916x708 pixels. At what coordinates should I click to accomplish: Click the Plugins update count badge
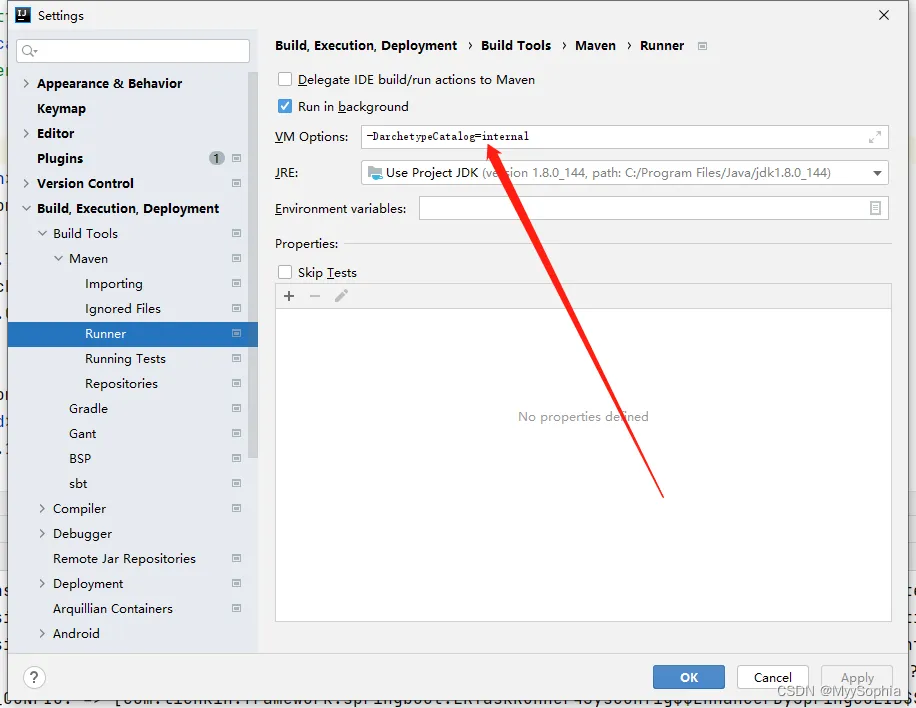(x=217, y=158)
